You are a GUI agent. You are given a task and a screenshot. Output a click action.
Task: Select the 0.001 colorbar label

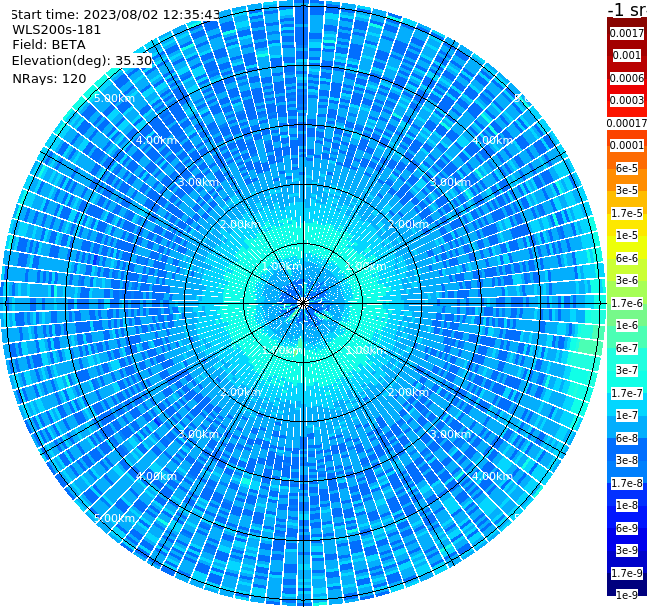point(627,55)
